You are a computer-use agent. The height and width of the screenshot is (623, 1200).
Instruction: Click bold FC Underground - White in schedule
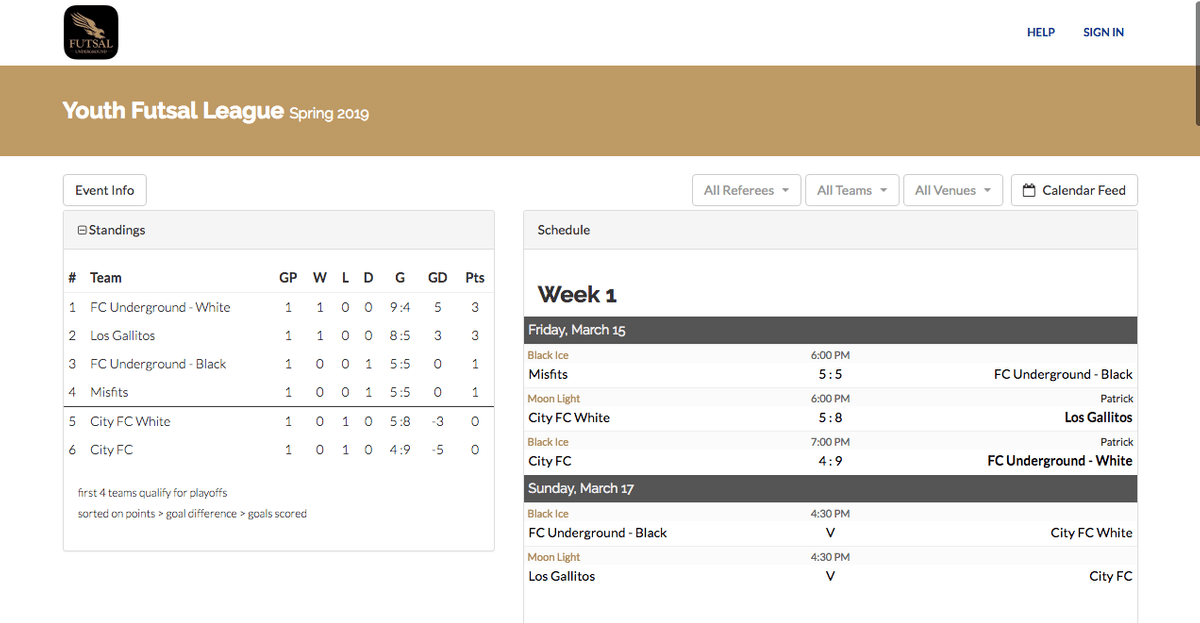tap(1060, 461)
